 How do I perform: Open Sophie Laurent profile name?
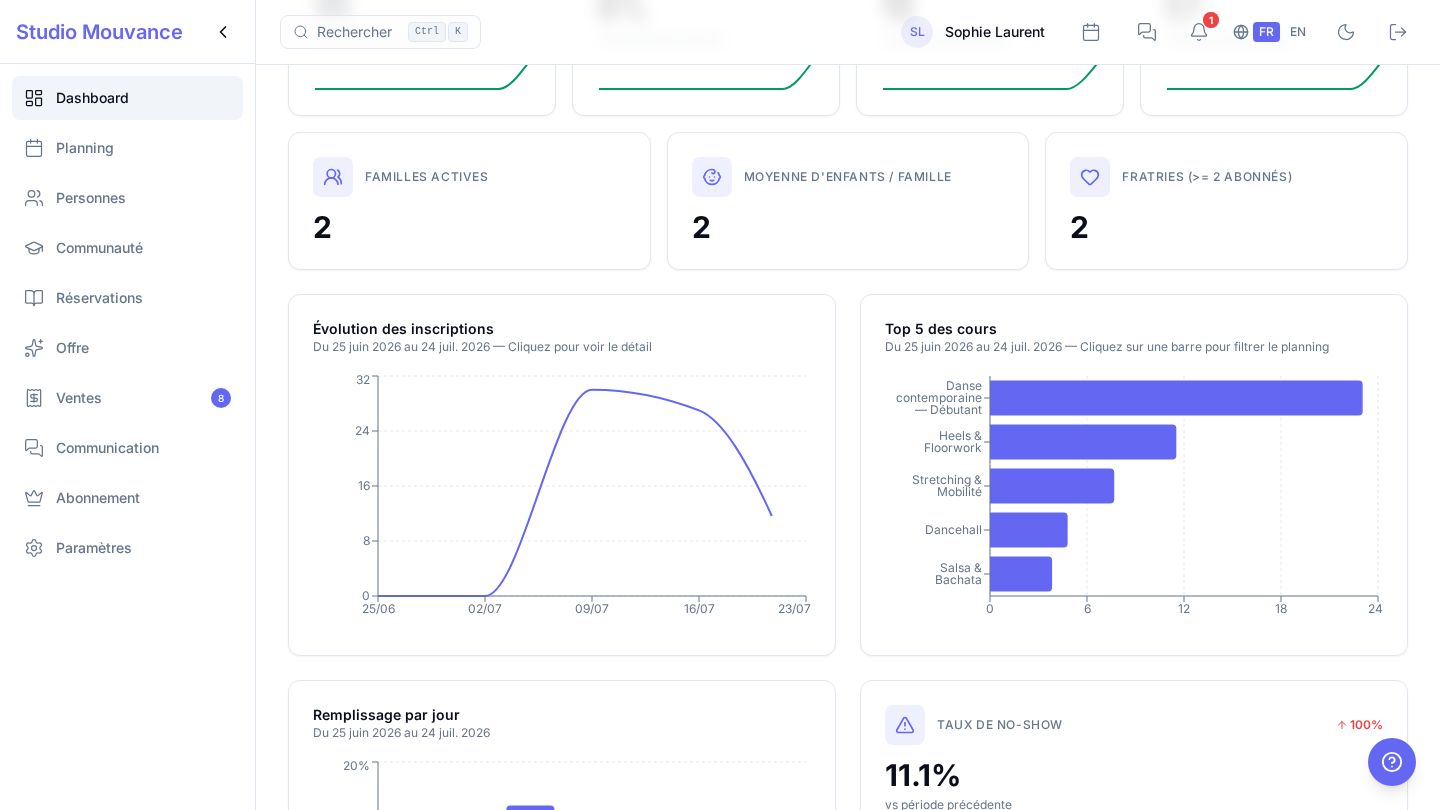(995, 32)
